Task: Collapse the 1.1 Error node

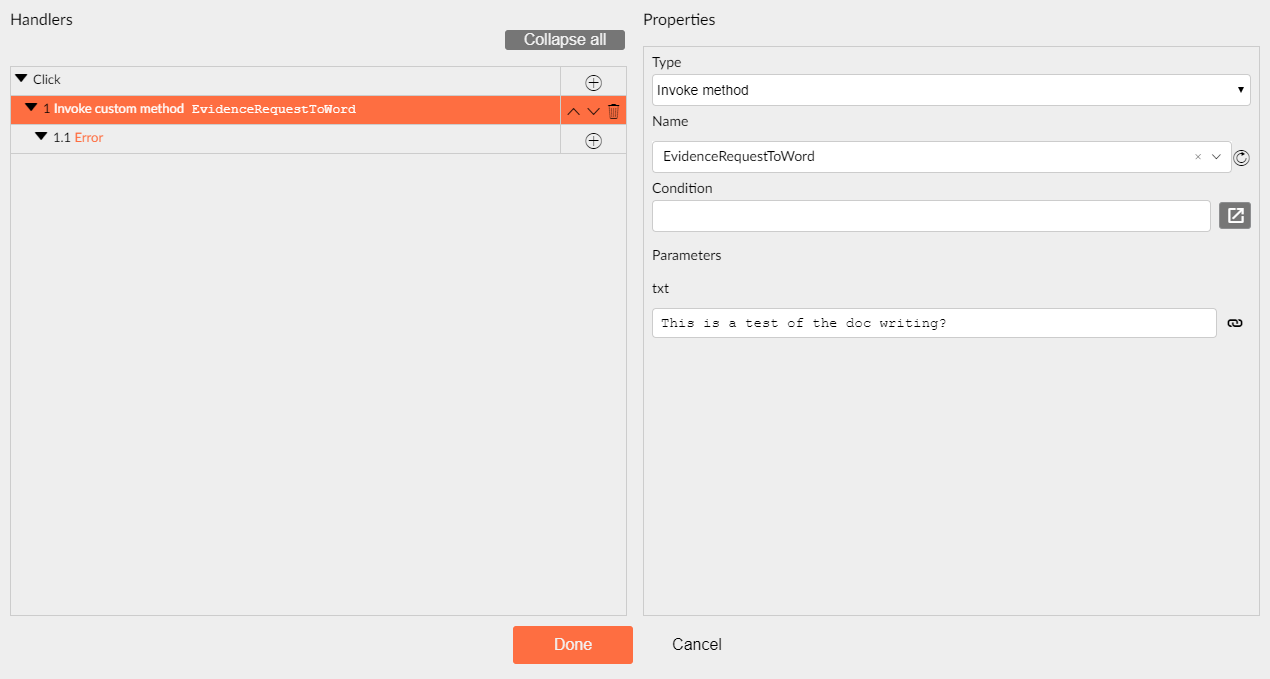Action: [x=41, y=137]
